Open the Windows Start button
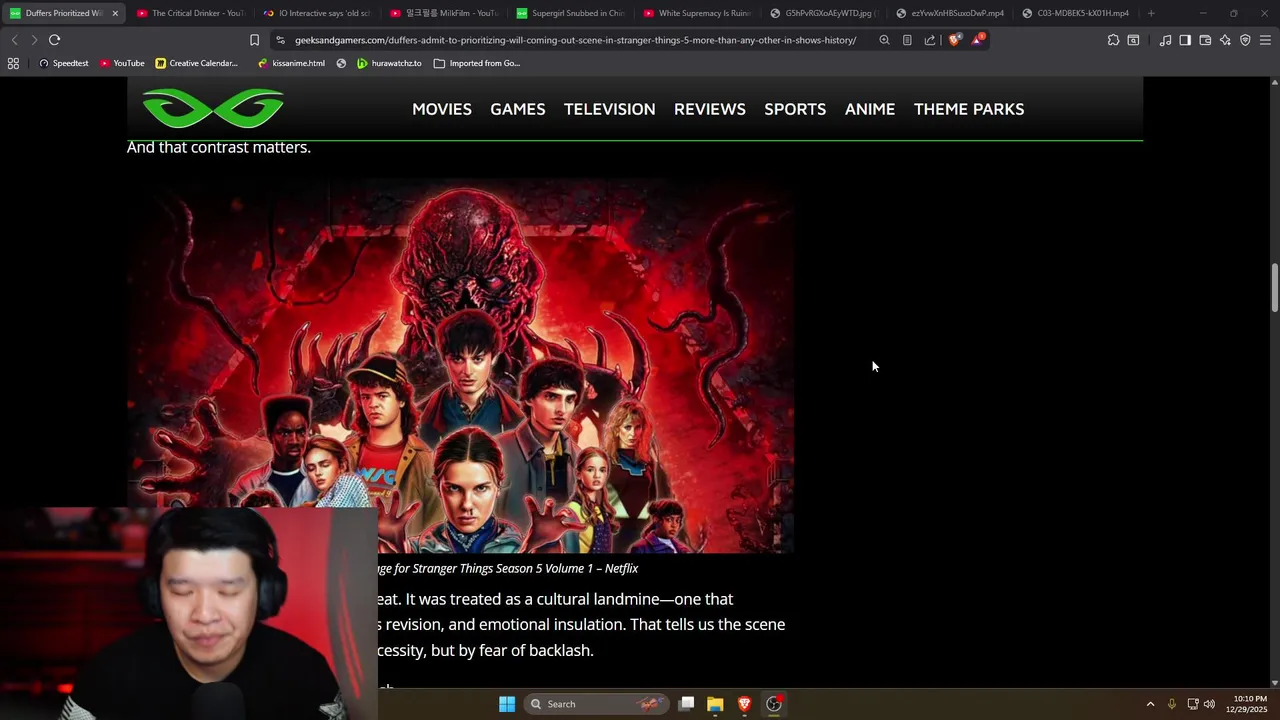Image resolution: width=1280 pixels, height=720 pixels. tap(507, 704)
